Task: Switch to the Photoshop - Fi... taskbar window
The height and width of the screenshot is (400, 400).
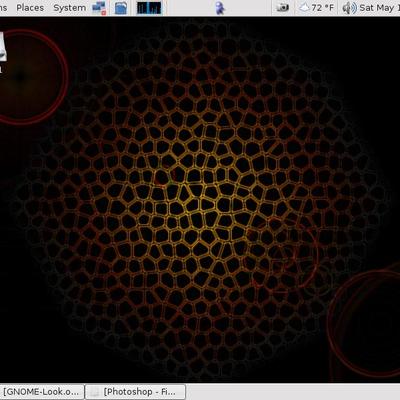Action: (135, 392)
